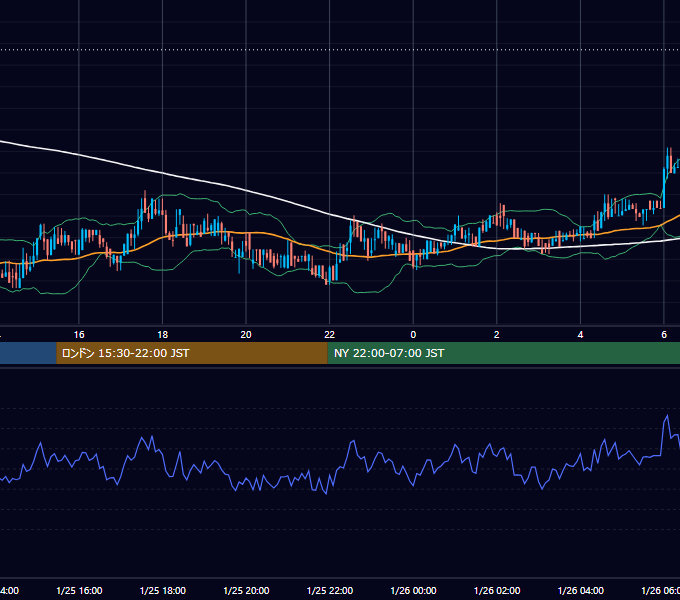Image resolution: width=680 pixels, height=600 pixels.
Task: Select the ロンドン 15:30-22:00 JST session bar
Action: point(192,353)
